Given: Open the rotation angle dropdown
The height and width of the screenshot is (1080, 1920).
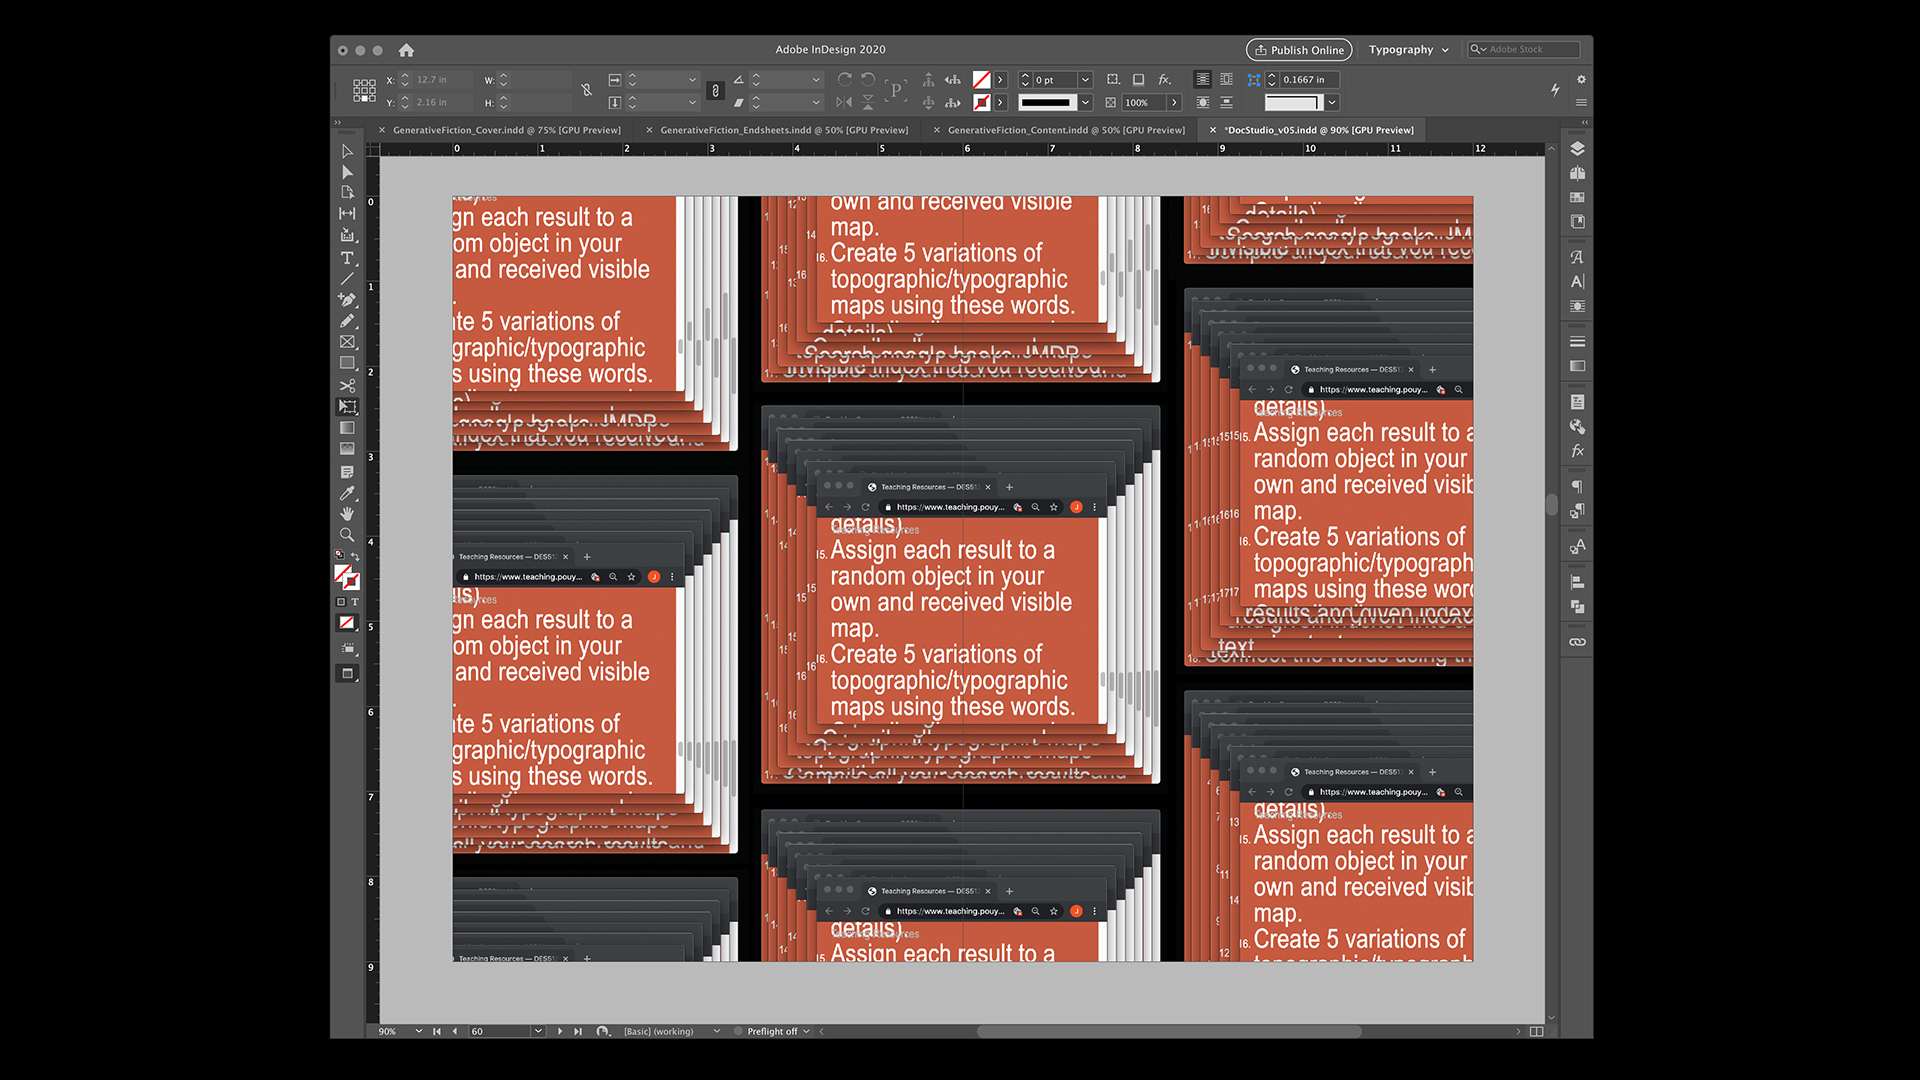Looking at the screenshot, I should (816, 79).
